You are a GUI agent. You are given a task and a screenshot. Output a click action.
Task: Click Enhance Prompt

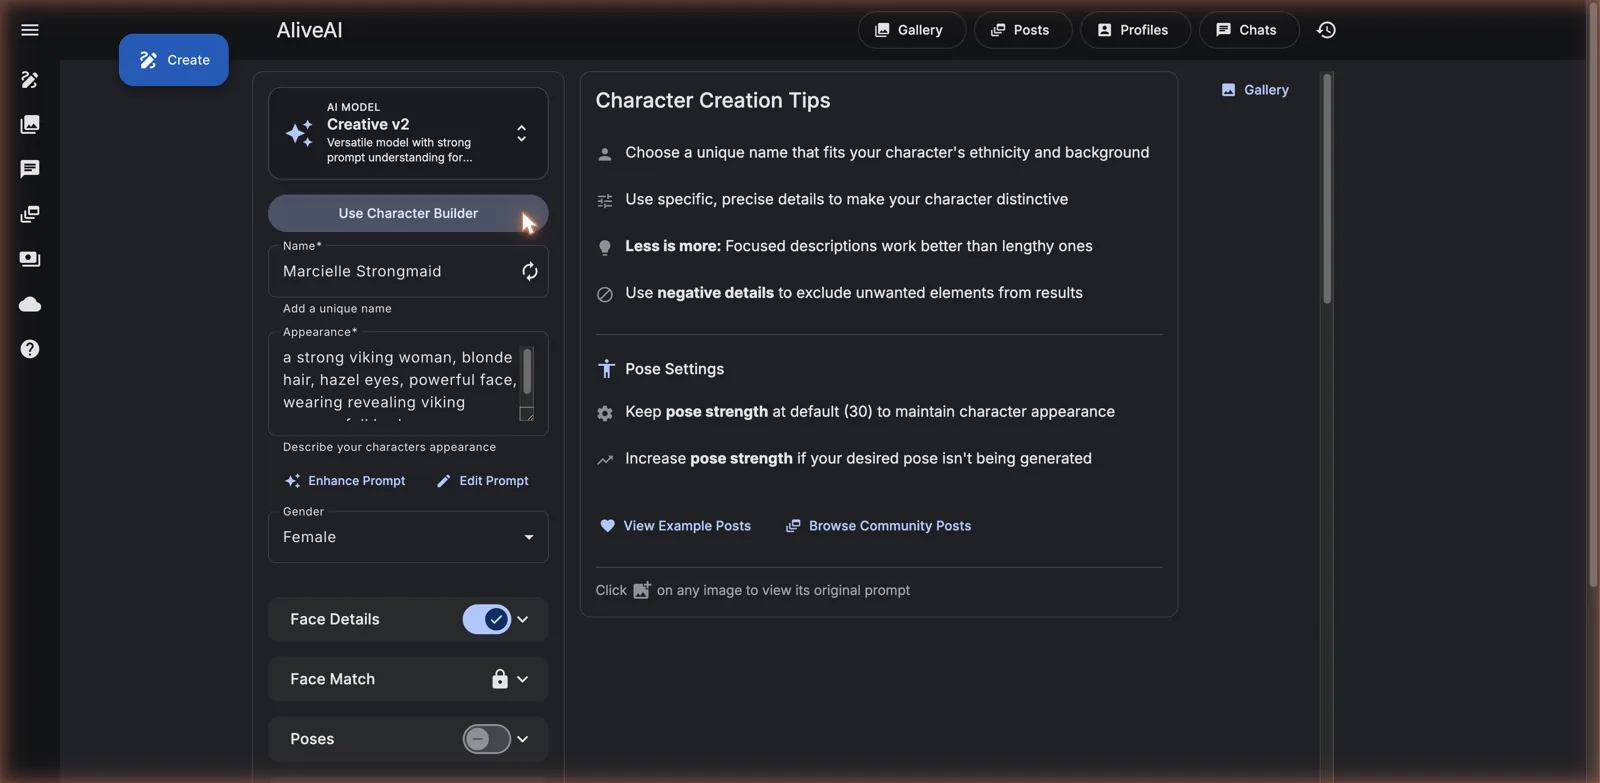click(345, 481)
